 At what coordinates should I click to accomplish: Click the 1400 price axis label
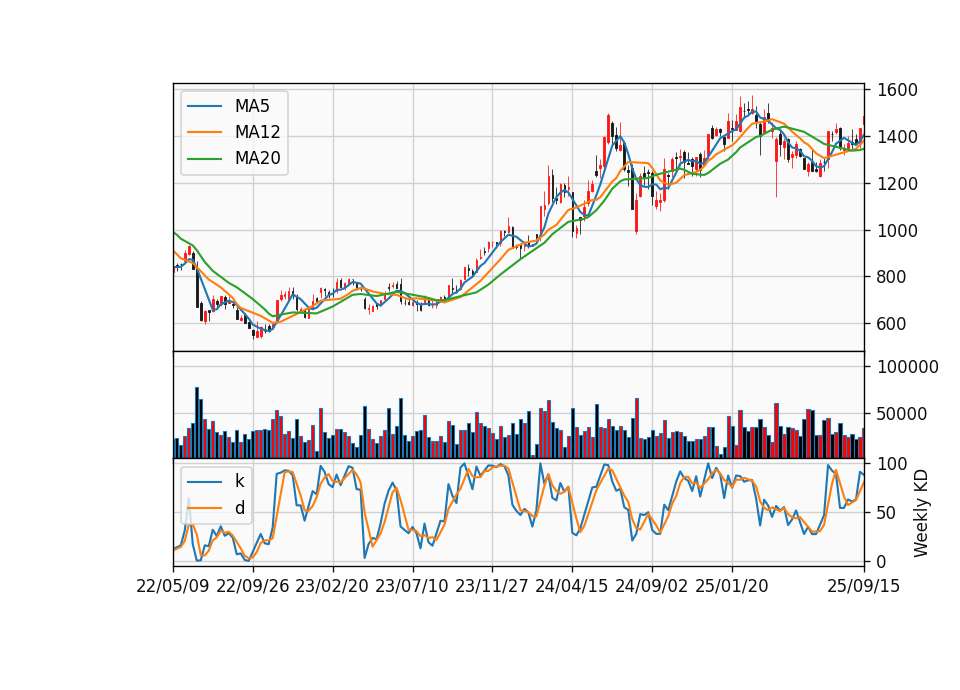coord(897,137)
